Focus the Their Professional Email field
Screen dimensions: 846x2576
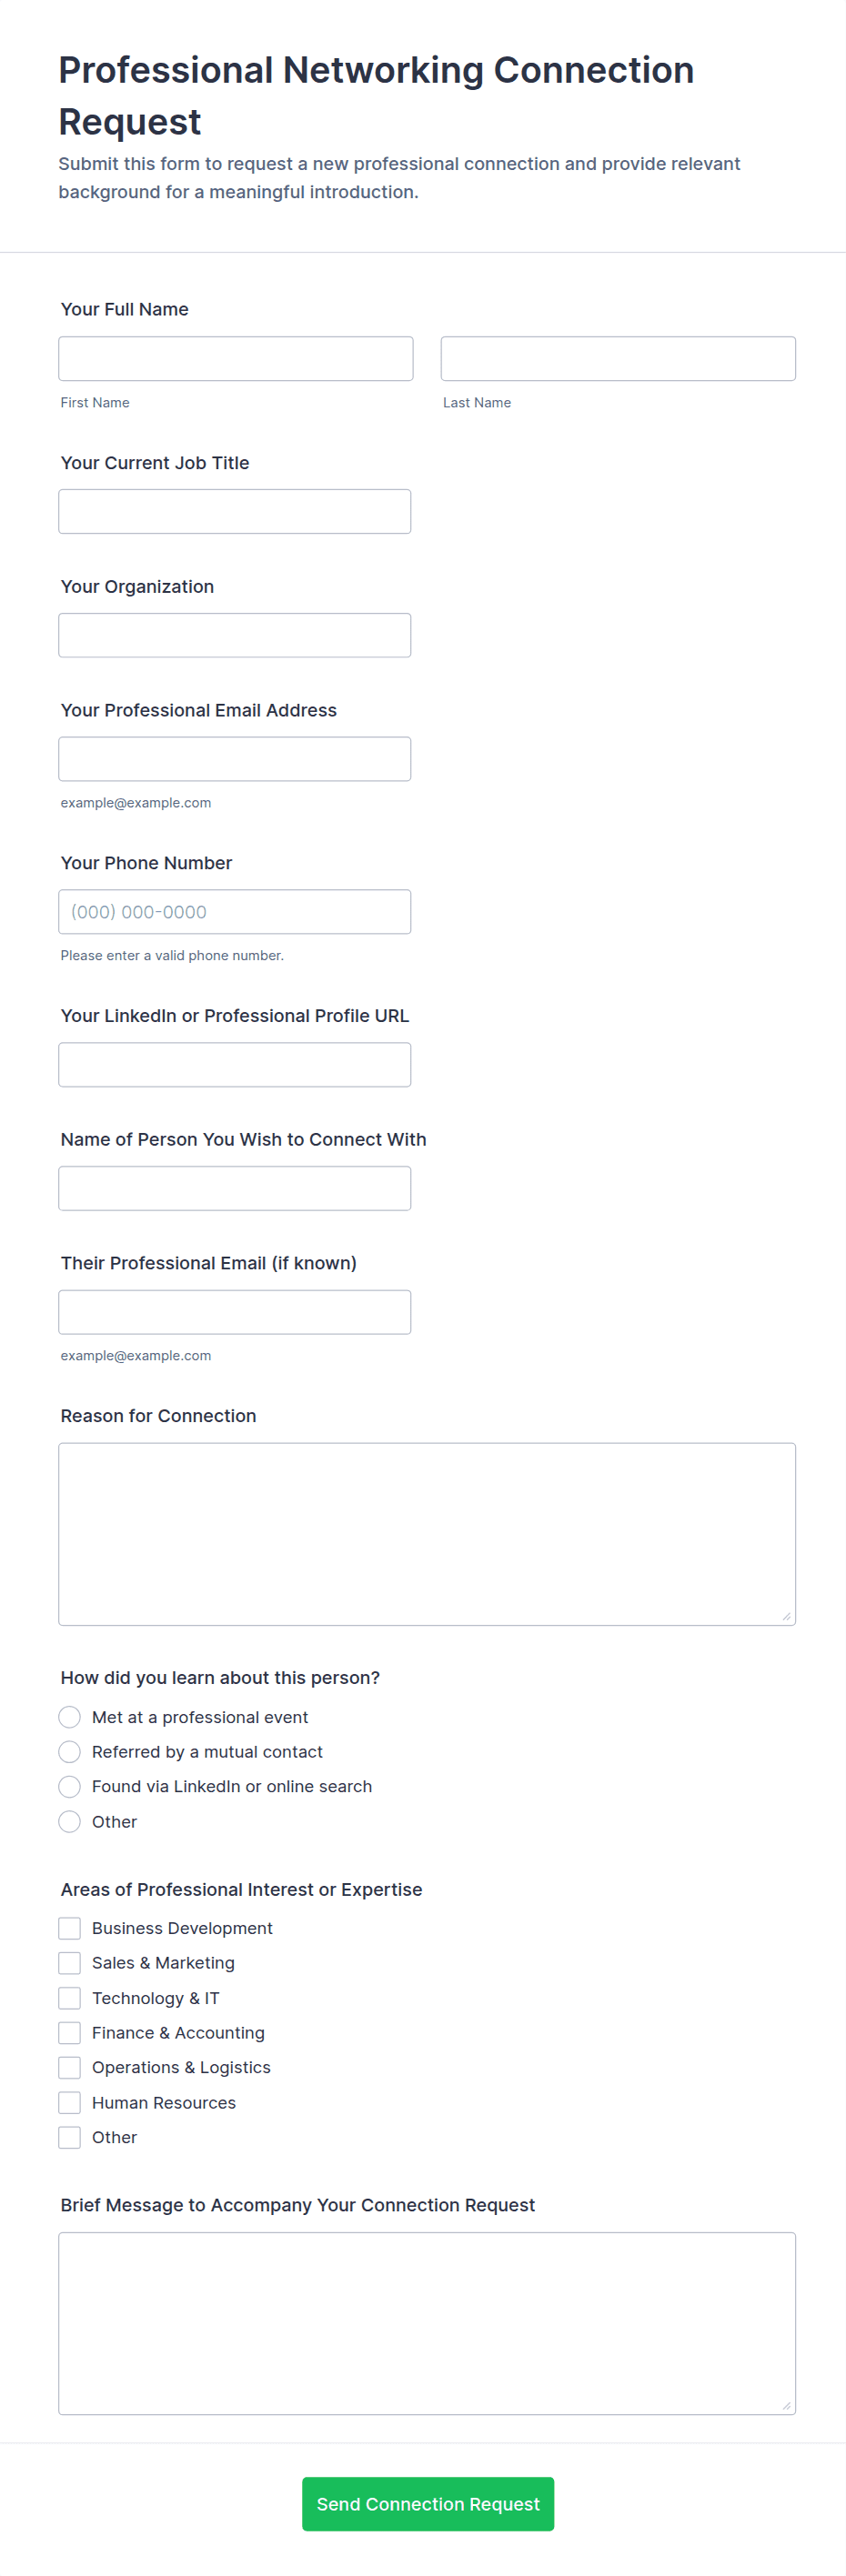coord(234,1312)
